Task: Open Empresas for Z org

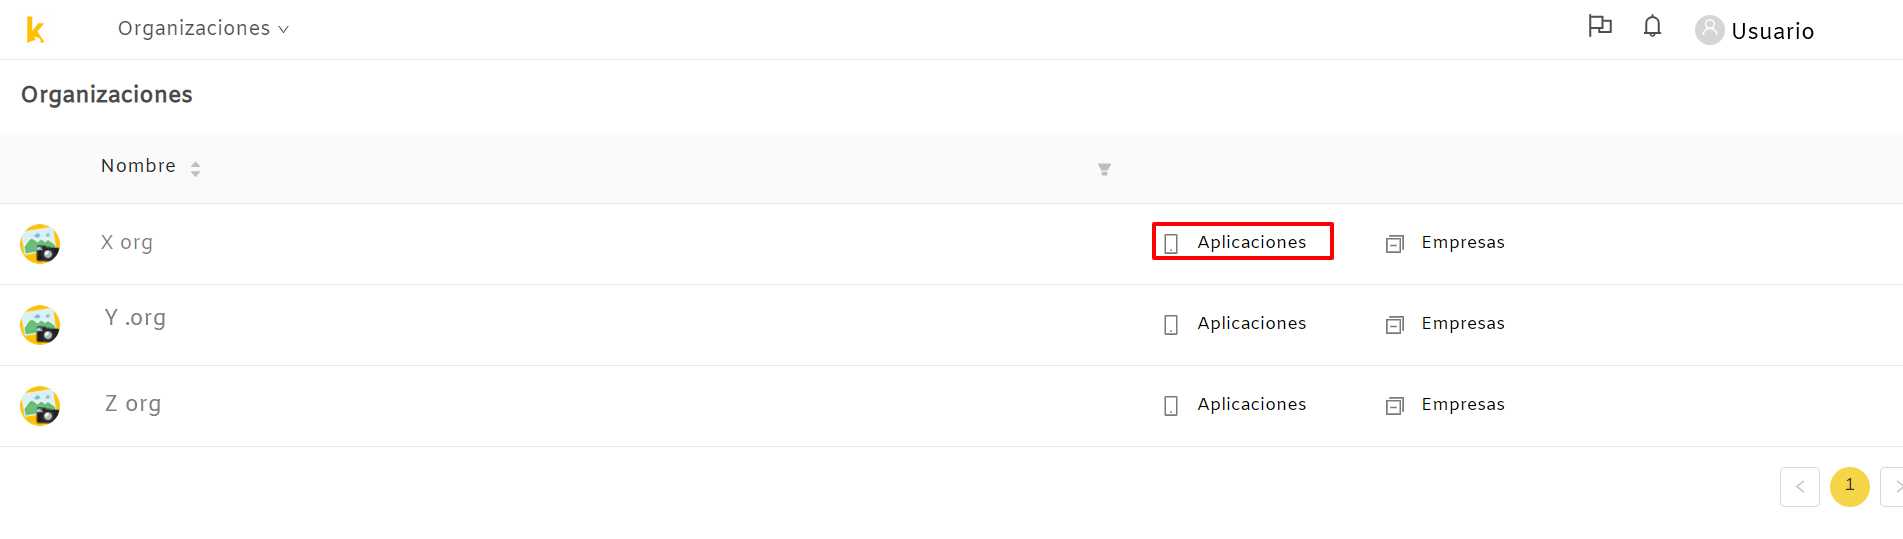Action: tap(1445, 405)
